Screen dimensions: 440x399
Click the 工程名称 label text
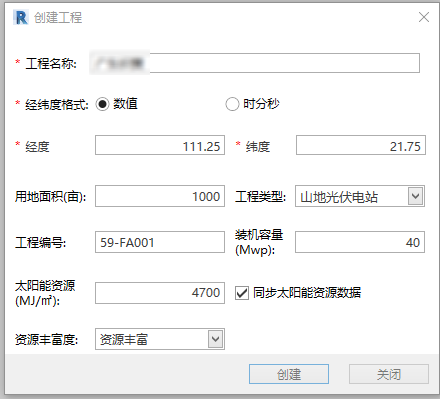click(x=51, y=63)
